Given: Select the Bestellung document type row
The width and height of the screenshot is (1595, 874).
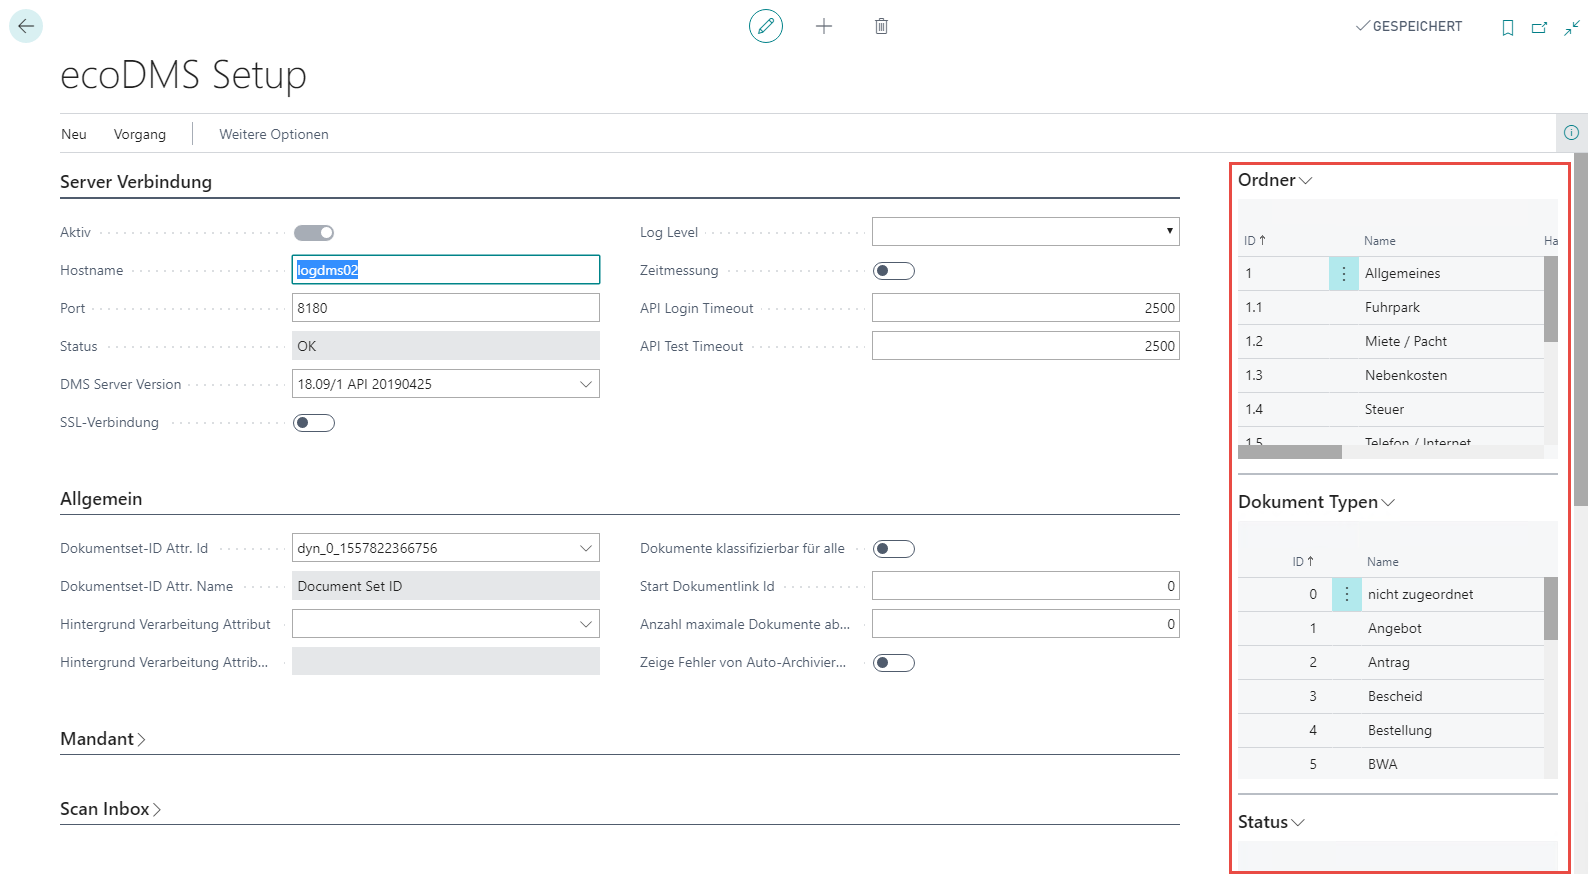Looking at the screenshot, I should (1391, 731).
